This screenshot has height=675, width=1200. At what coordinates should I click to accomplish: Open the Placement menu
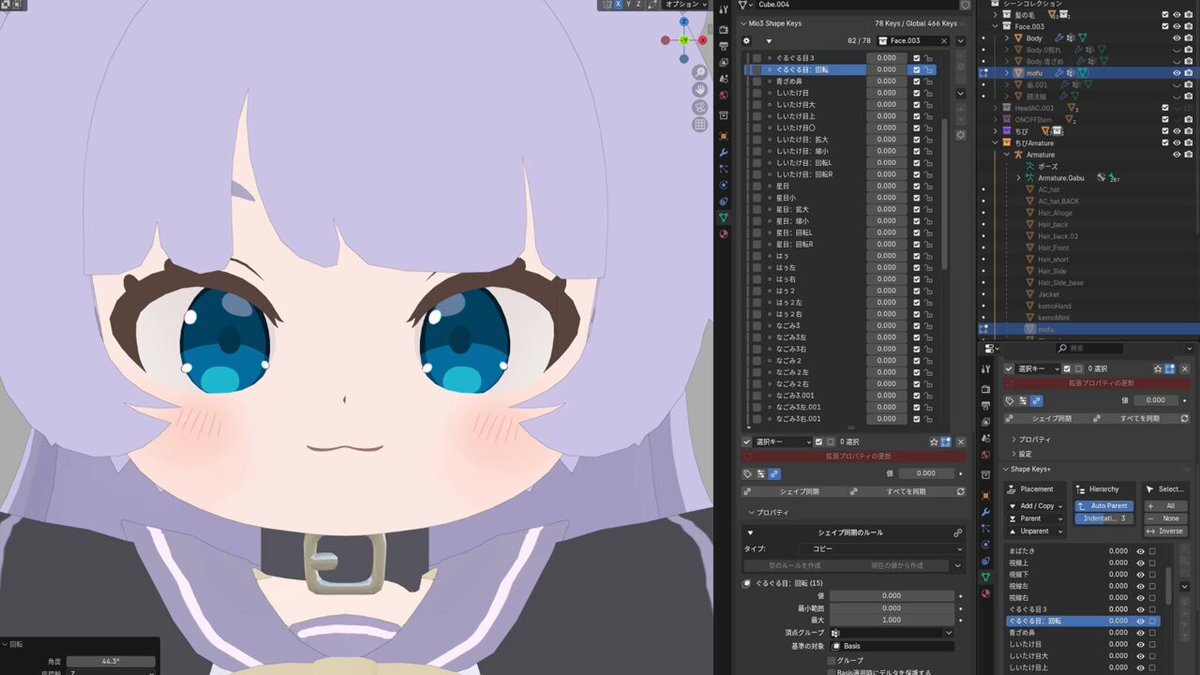pos(1036,489)
